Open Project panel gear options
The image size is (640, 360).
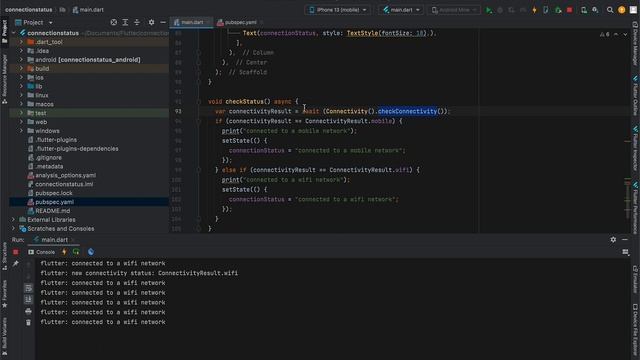click(x=151, y=22)
